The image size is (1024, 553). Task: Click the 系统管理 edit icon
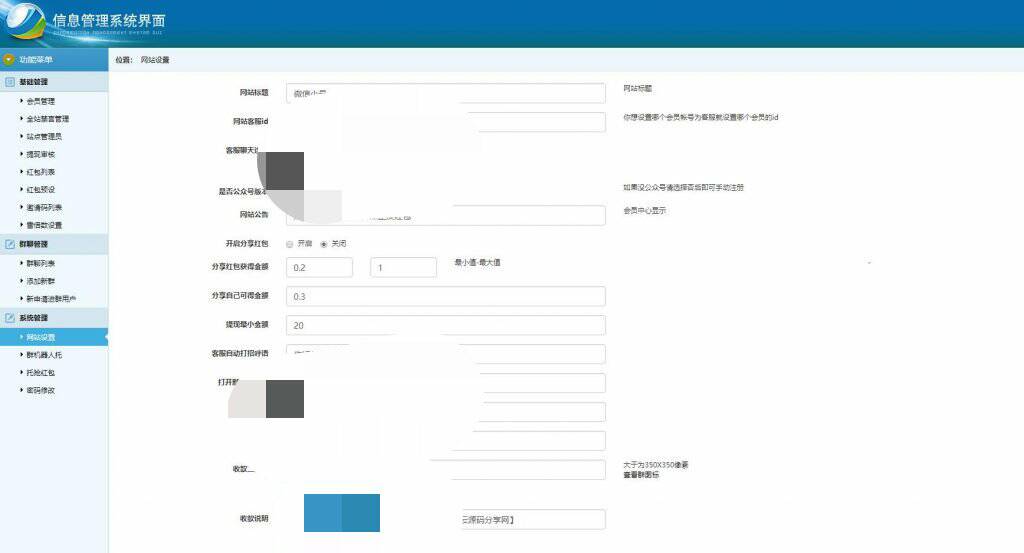10,318
